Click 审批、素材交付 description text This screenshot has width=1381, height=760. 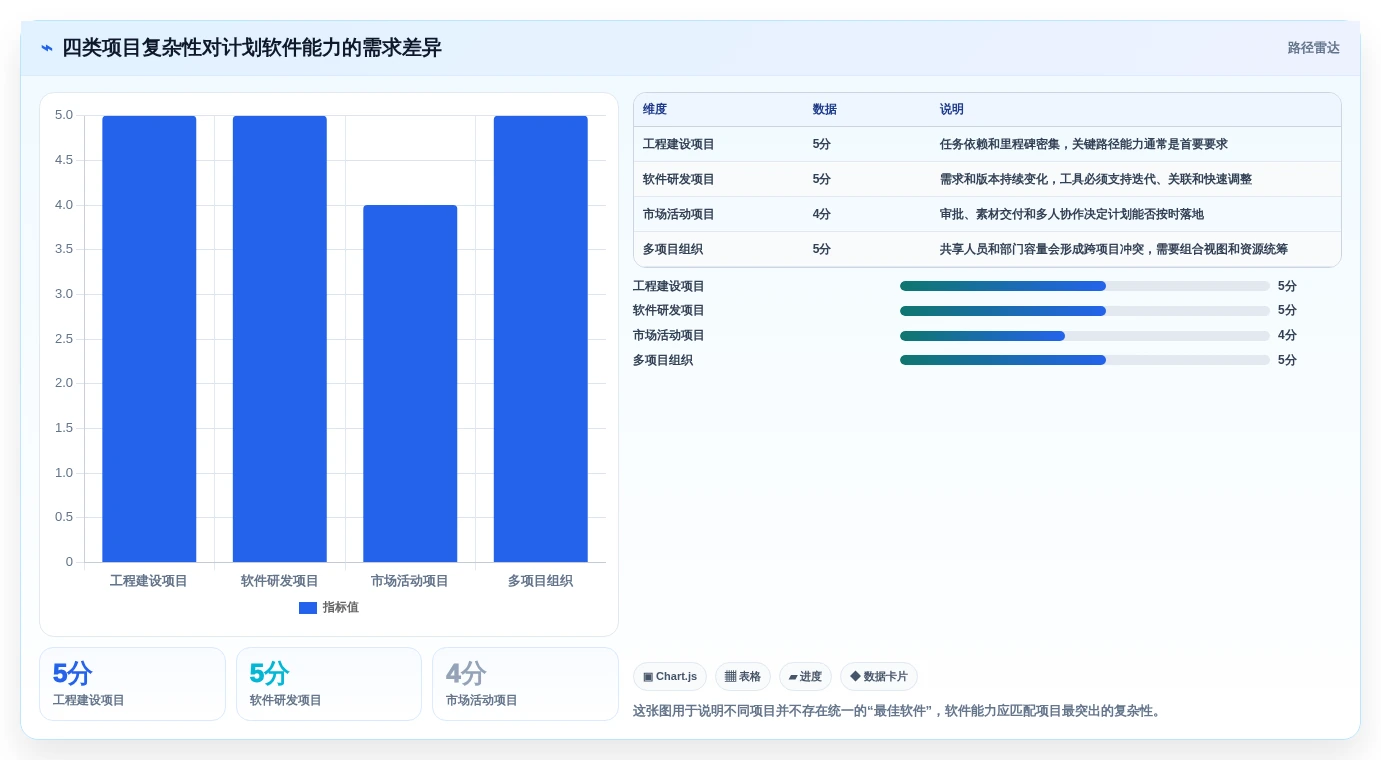[1072, 215]
